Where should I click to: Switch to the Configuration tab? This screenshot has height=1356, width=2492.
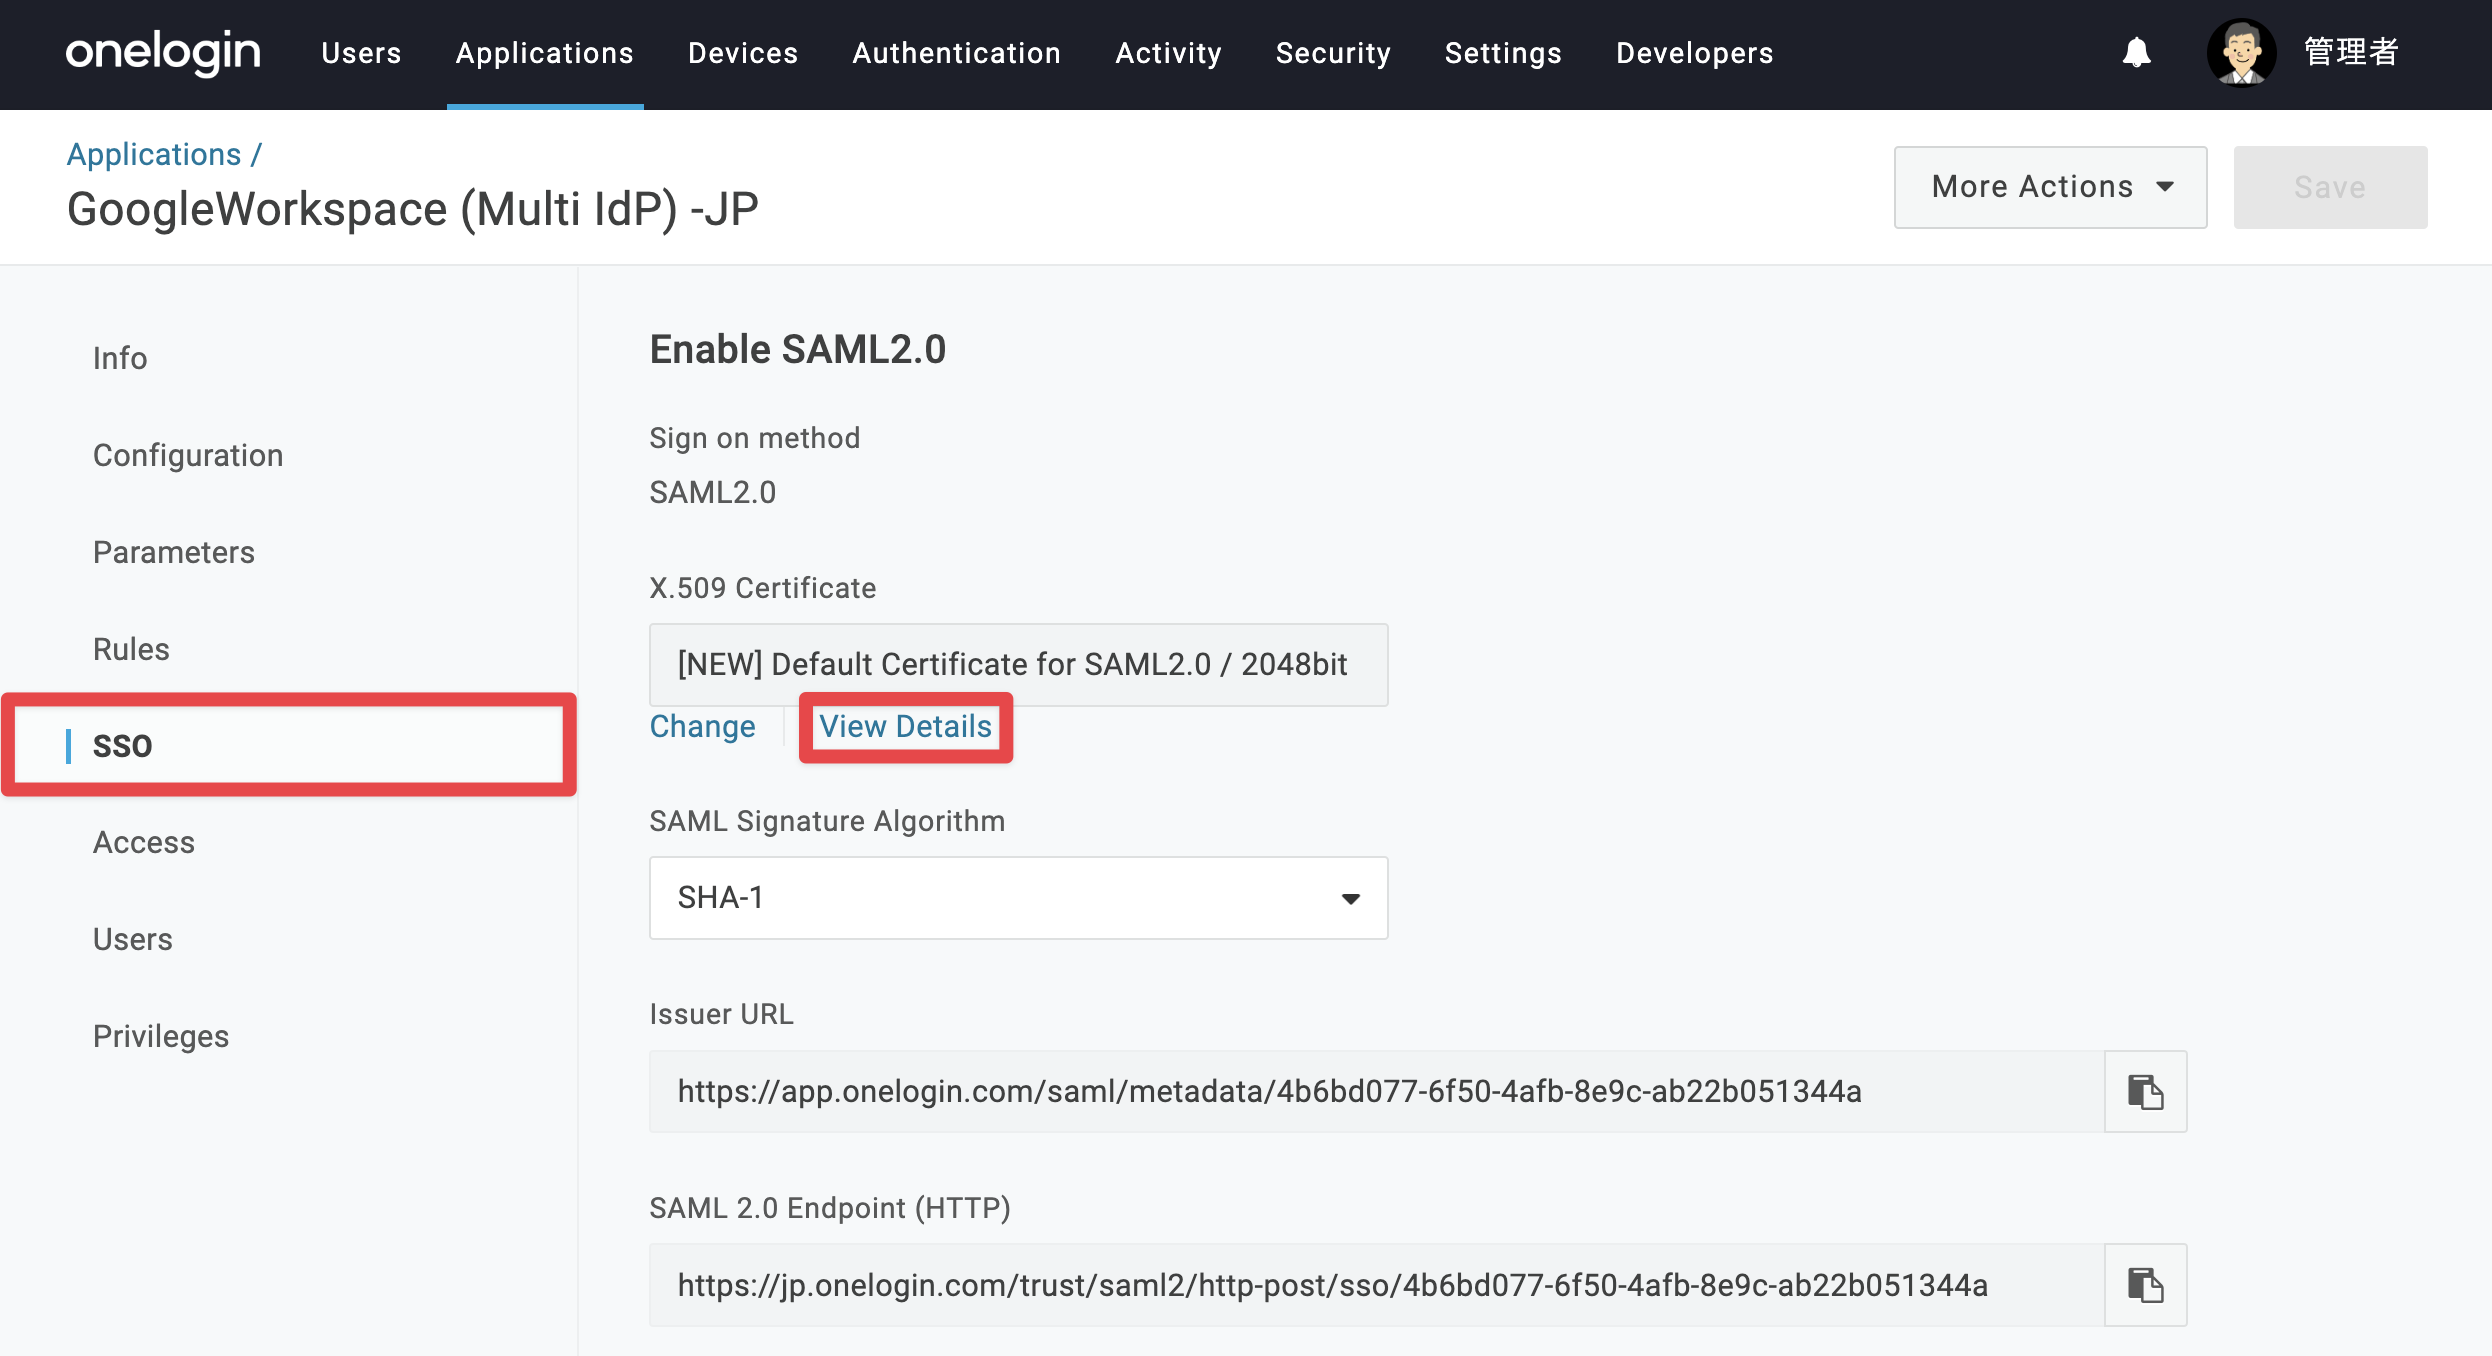[x=188, y=455]
